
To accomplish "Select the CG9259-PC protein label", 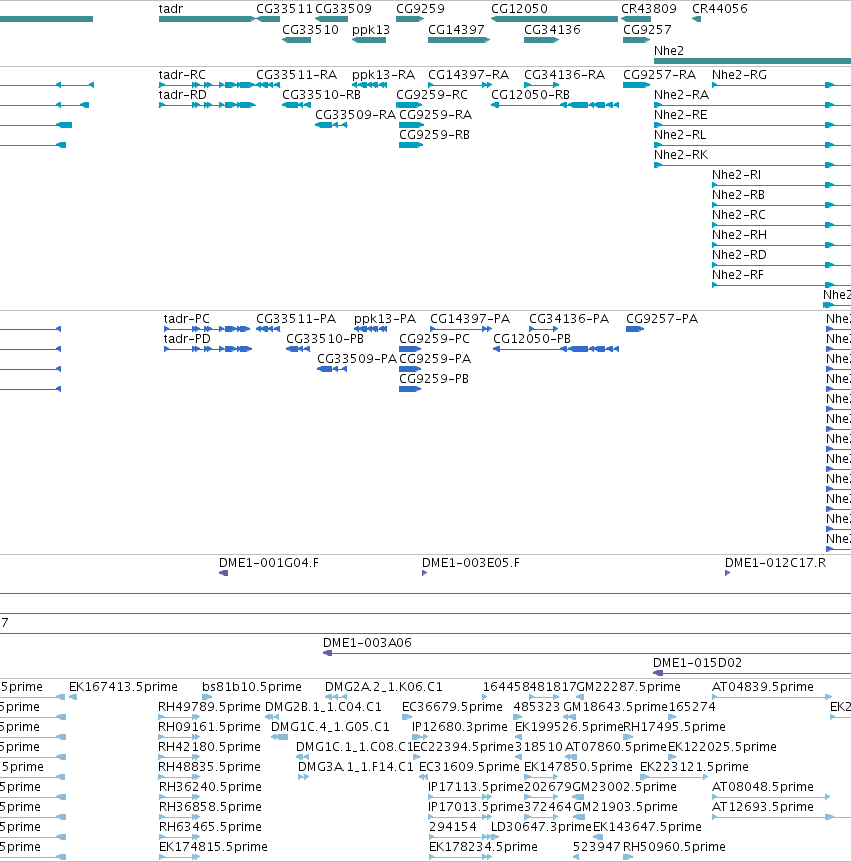I will pyautogui.click(x=434, y=339).
